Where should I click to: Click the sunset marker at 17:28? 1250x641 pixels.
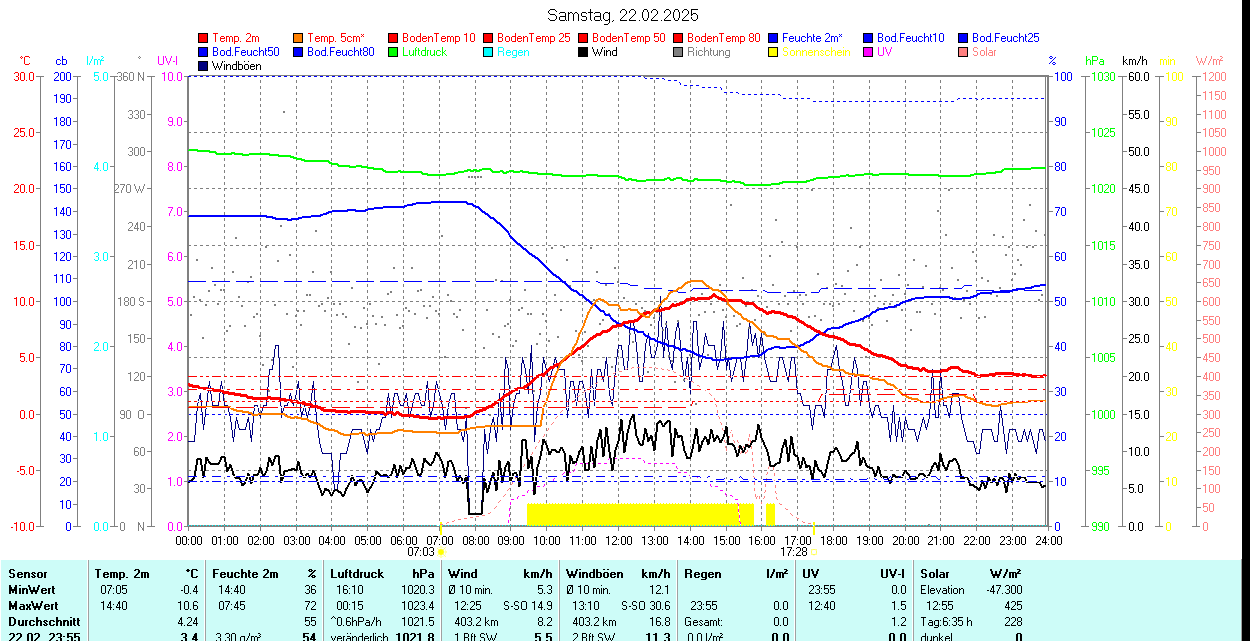[x=814, y=551]
